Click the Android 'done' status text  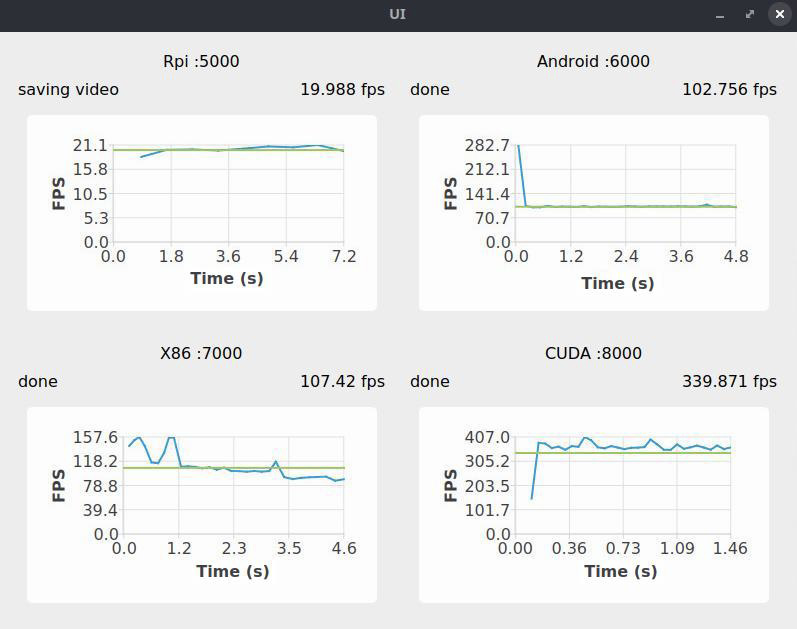(430, 89)
